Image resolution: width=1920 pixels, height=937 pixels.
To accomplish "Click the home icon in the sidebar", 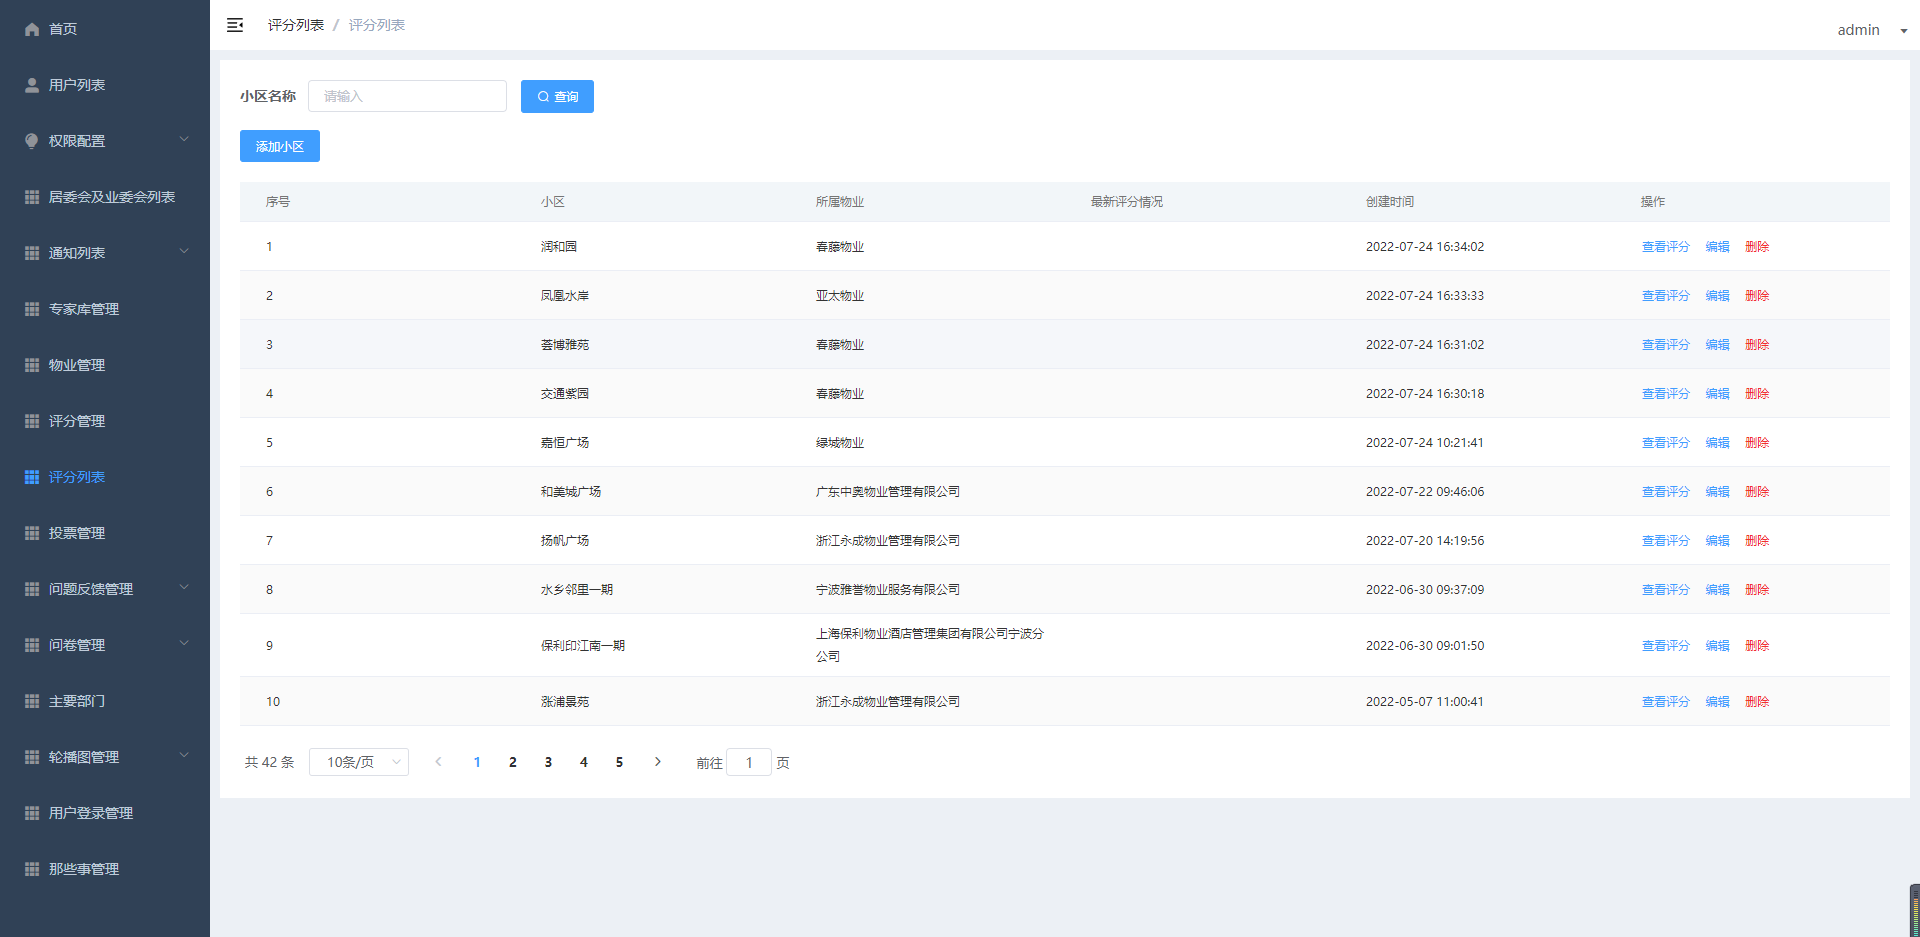I will coord(32,29).
